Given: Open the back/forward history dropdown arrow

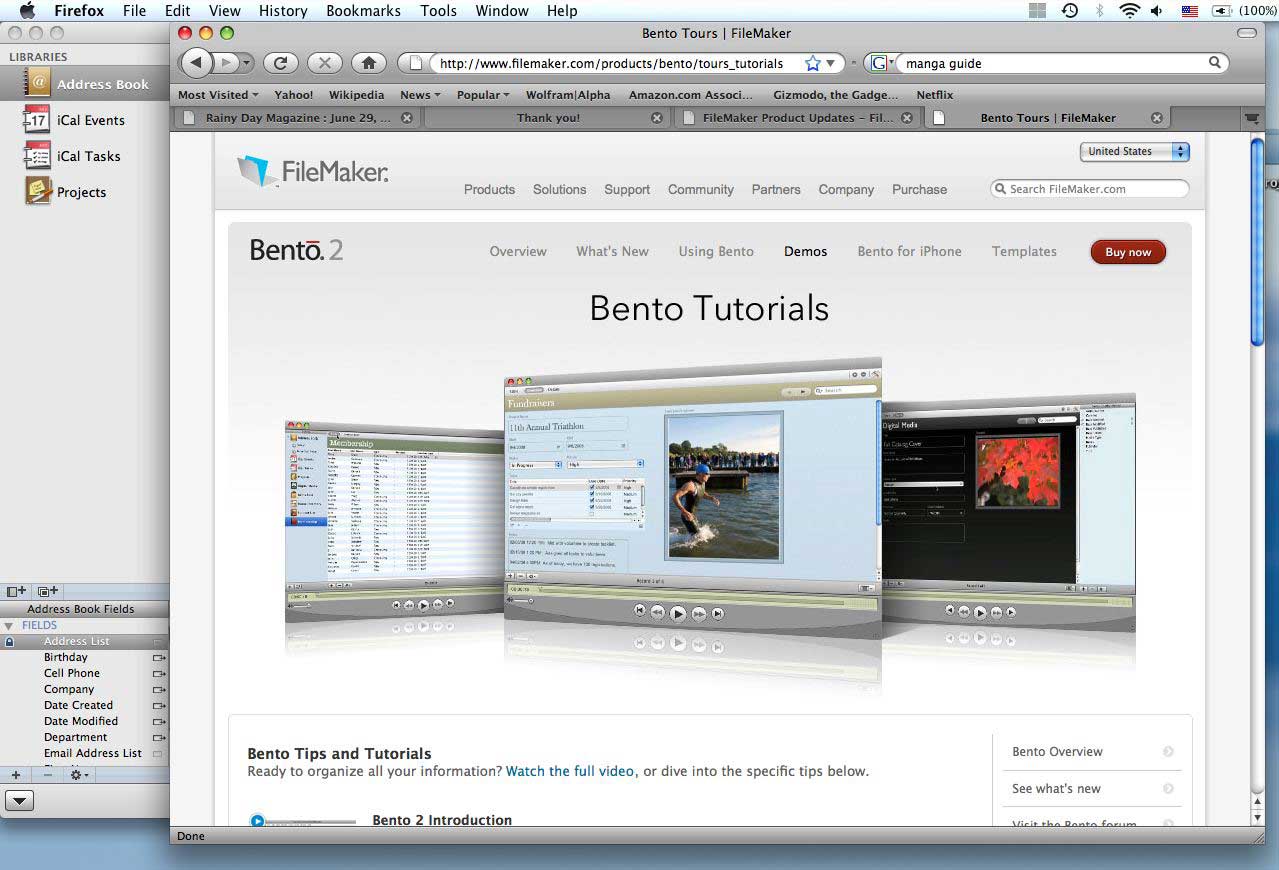Looking at the screenshot, I should 247,63.
